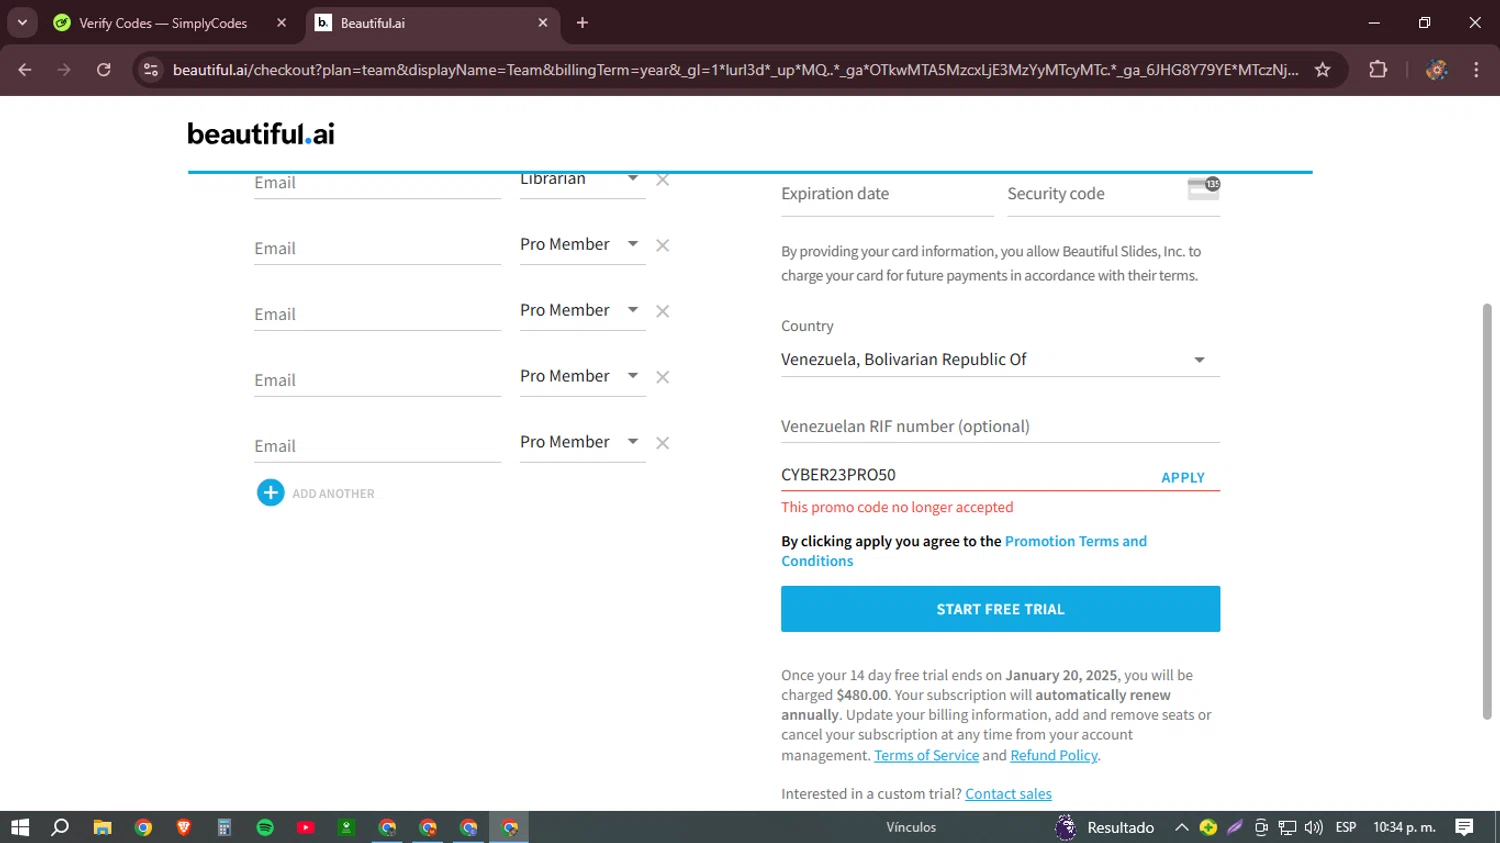
Task: Open the YouTube app in taskbar
Action: click(x=306, y=827)
